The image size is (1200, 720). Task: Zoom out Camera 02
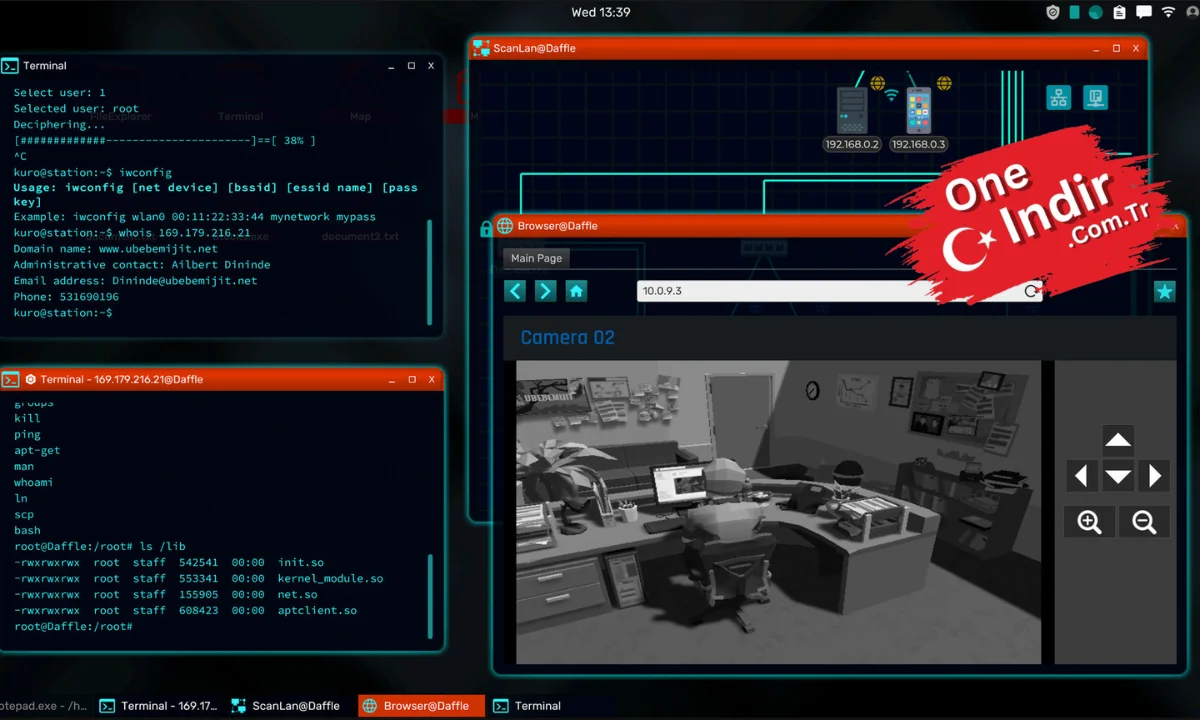[x=1144, y=521]
